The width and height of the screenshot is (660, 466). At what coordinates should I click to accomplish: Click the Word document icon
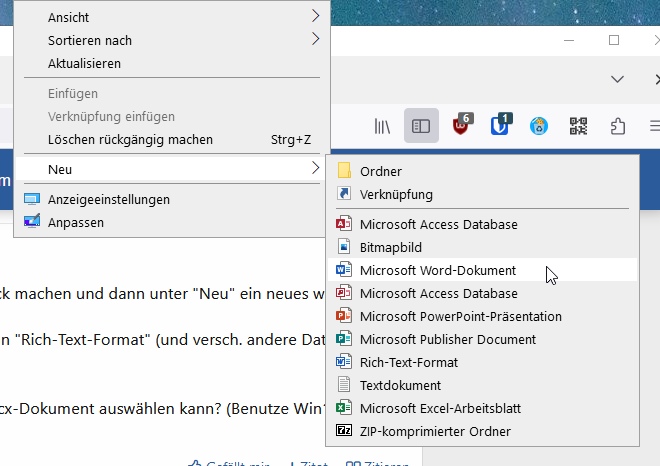tap(344, 269)
